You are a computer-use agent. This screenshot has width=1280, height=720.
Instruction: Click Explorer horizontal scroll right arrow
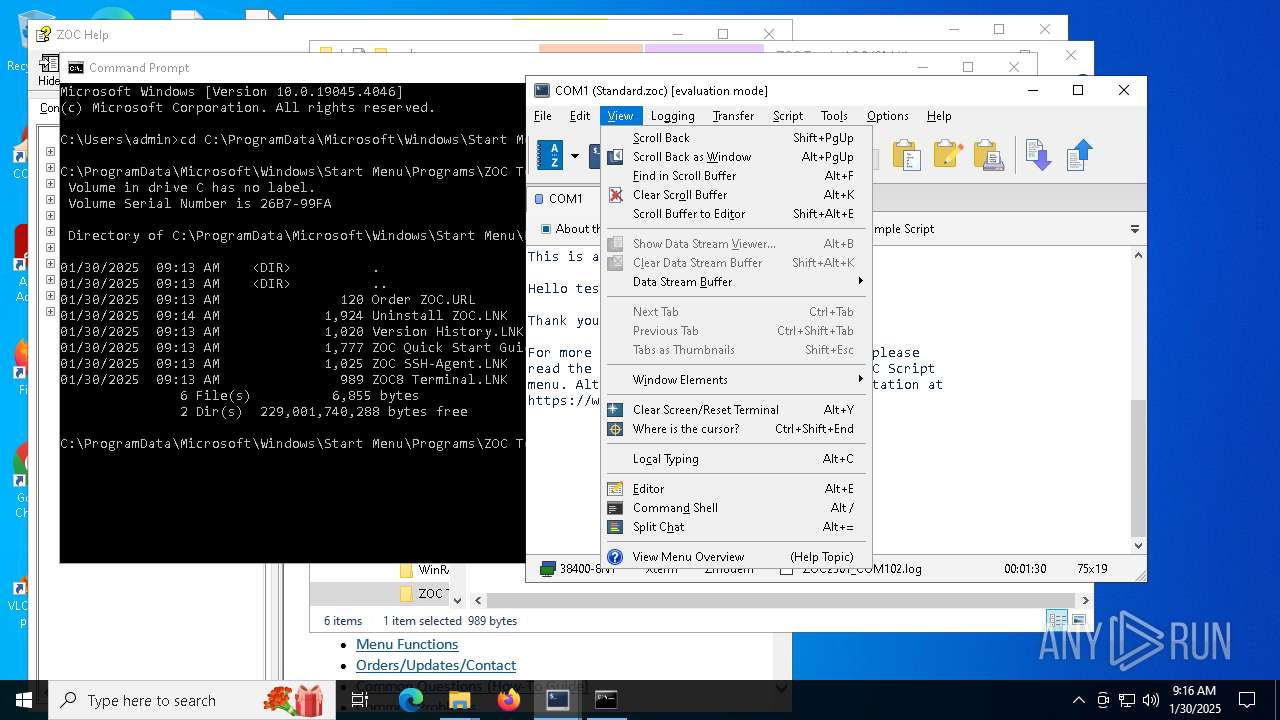tap(1084, 600)
